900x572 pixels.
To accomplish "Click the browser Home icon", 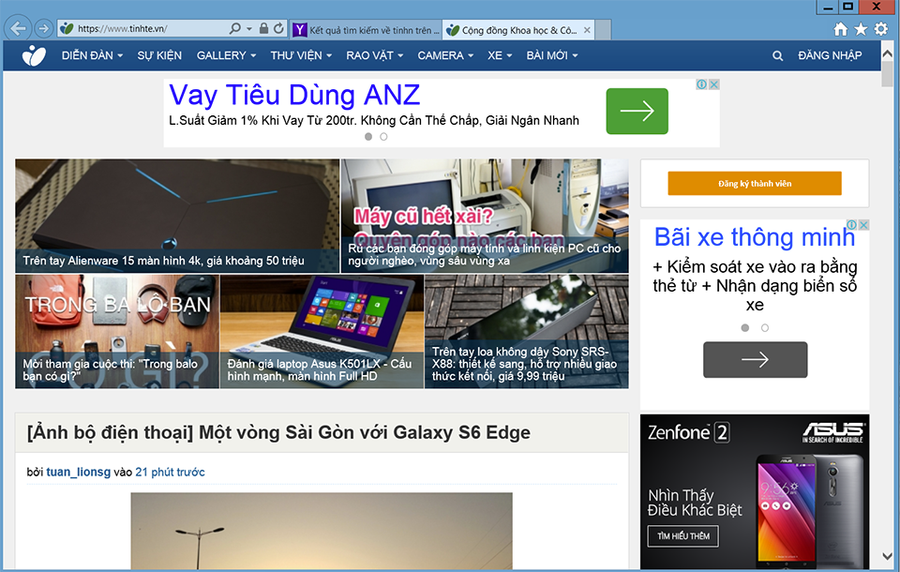I will [840, 29].
